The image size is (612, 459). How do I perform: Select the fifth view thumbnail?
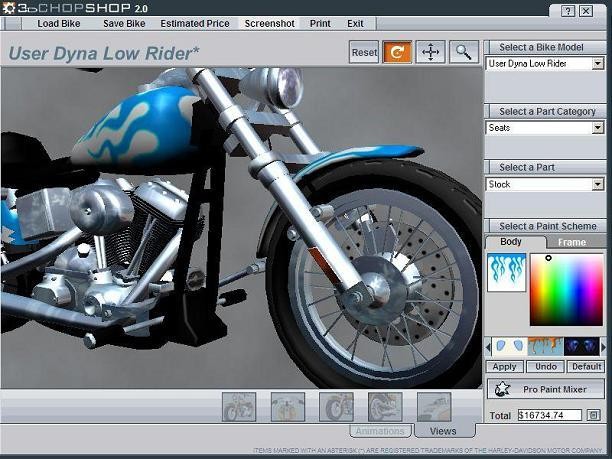tap(434, 407)
